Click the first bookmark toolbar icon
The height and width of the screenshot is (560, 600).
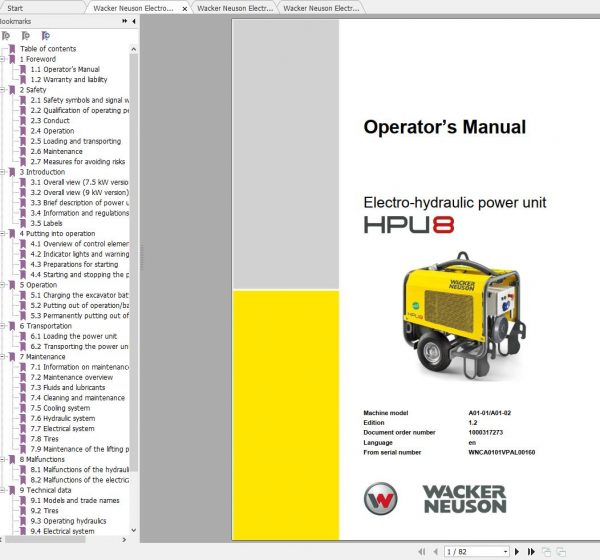(6, 36)
